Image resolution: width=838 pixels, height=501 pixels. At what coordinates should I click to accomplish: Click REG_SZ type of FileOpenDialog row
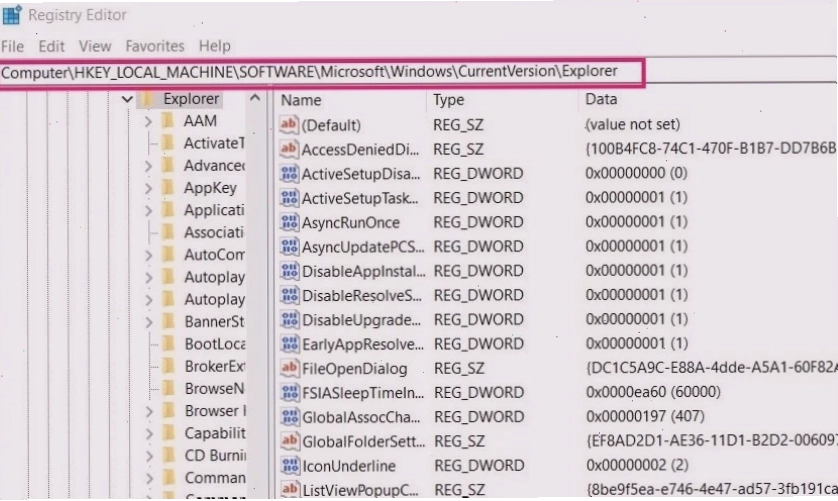pos(459,368)
